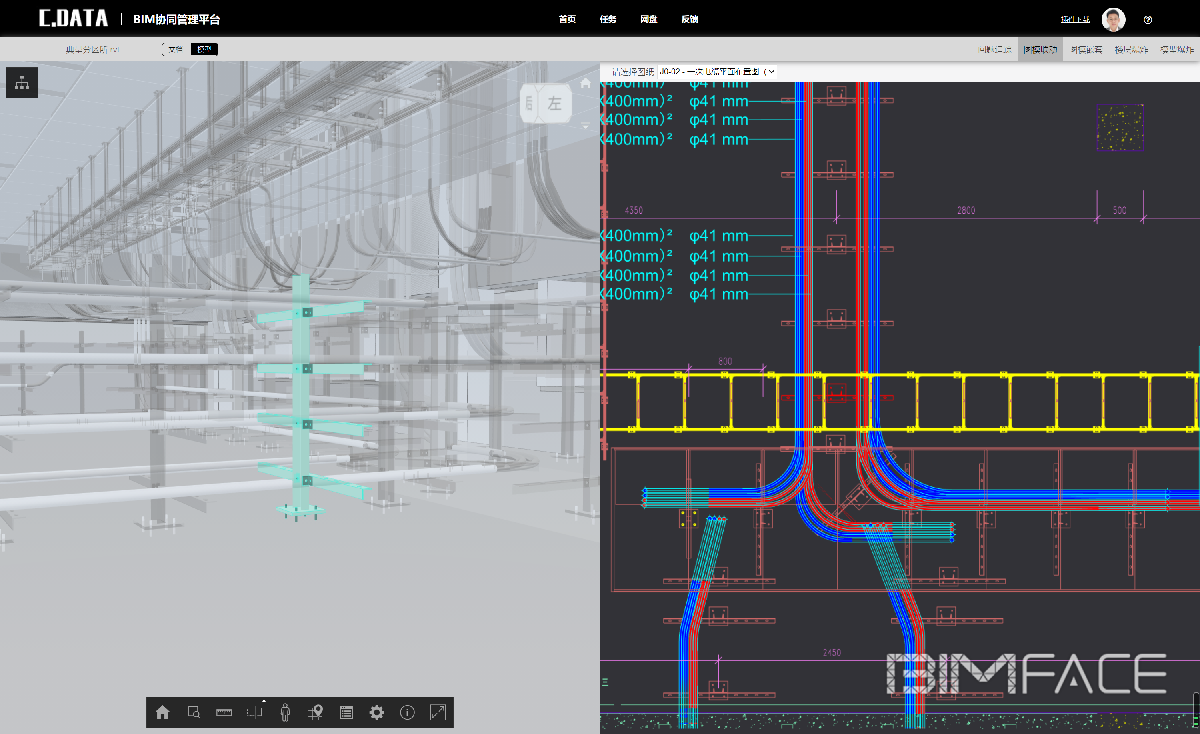Click the view cube left face

[554, 104]
